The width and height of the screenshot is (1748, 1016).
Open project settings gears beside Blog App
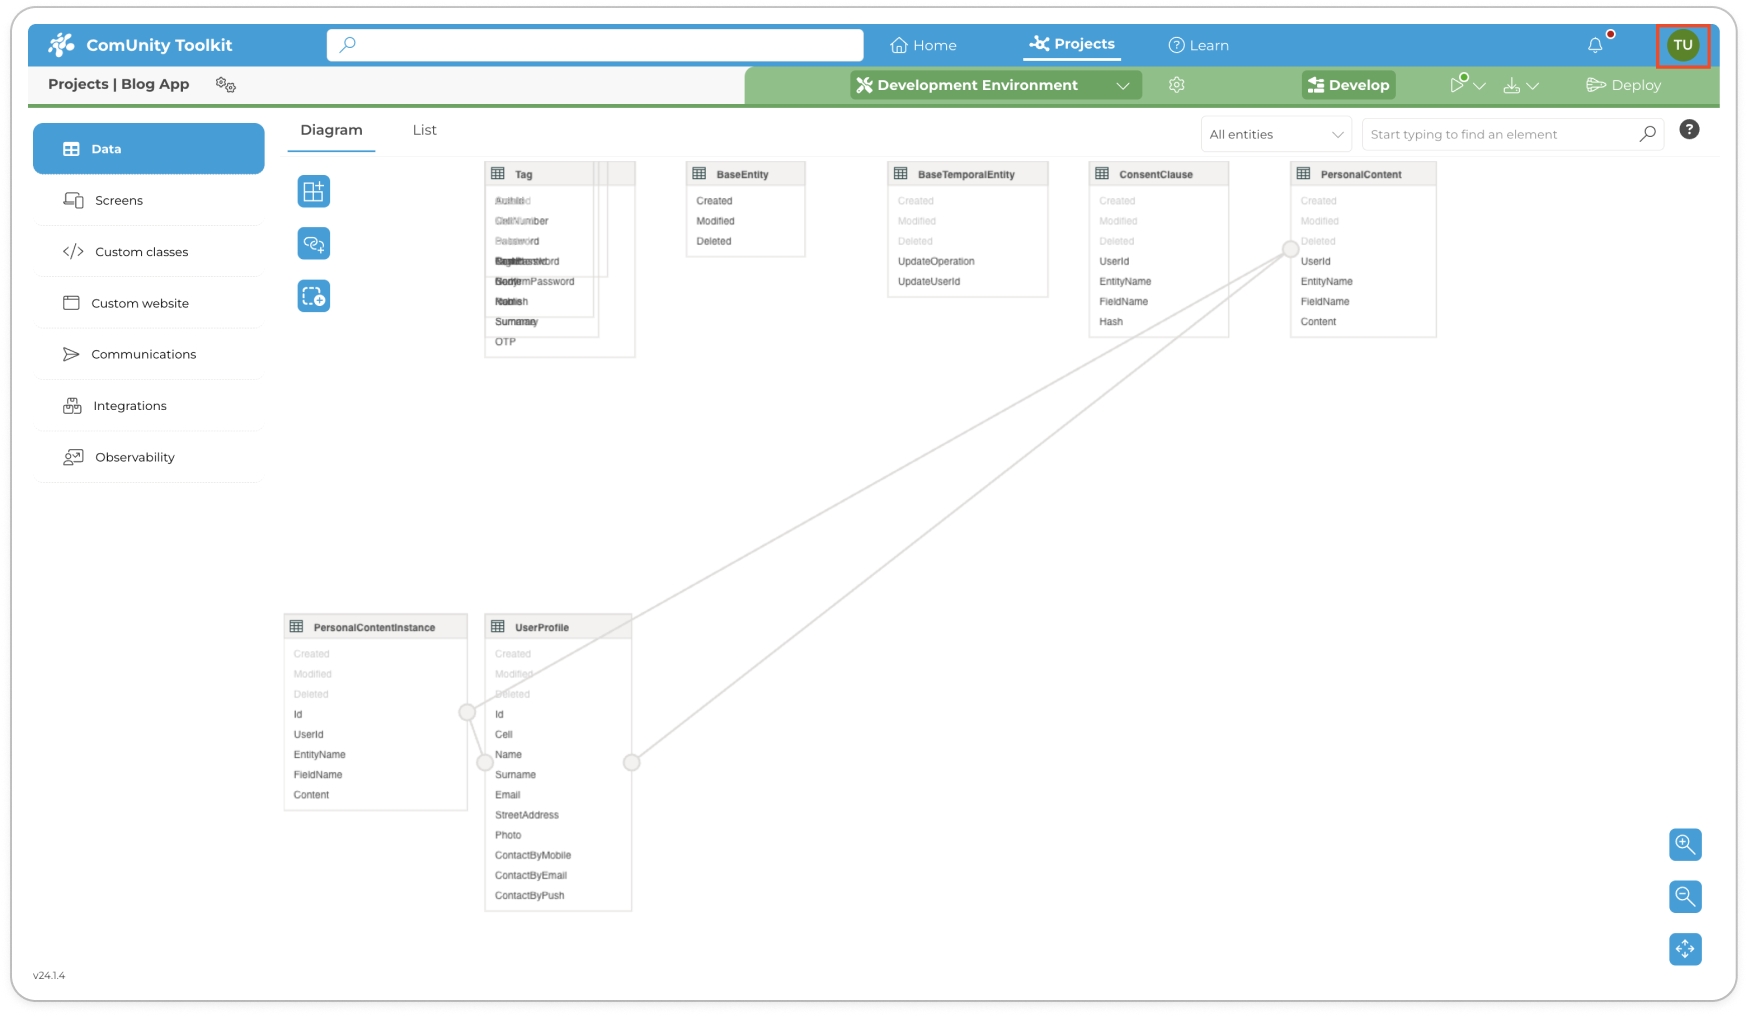pos(226,85)
